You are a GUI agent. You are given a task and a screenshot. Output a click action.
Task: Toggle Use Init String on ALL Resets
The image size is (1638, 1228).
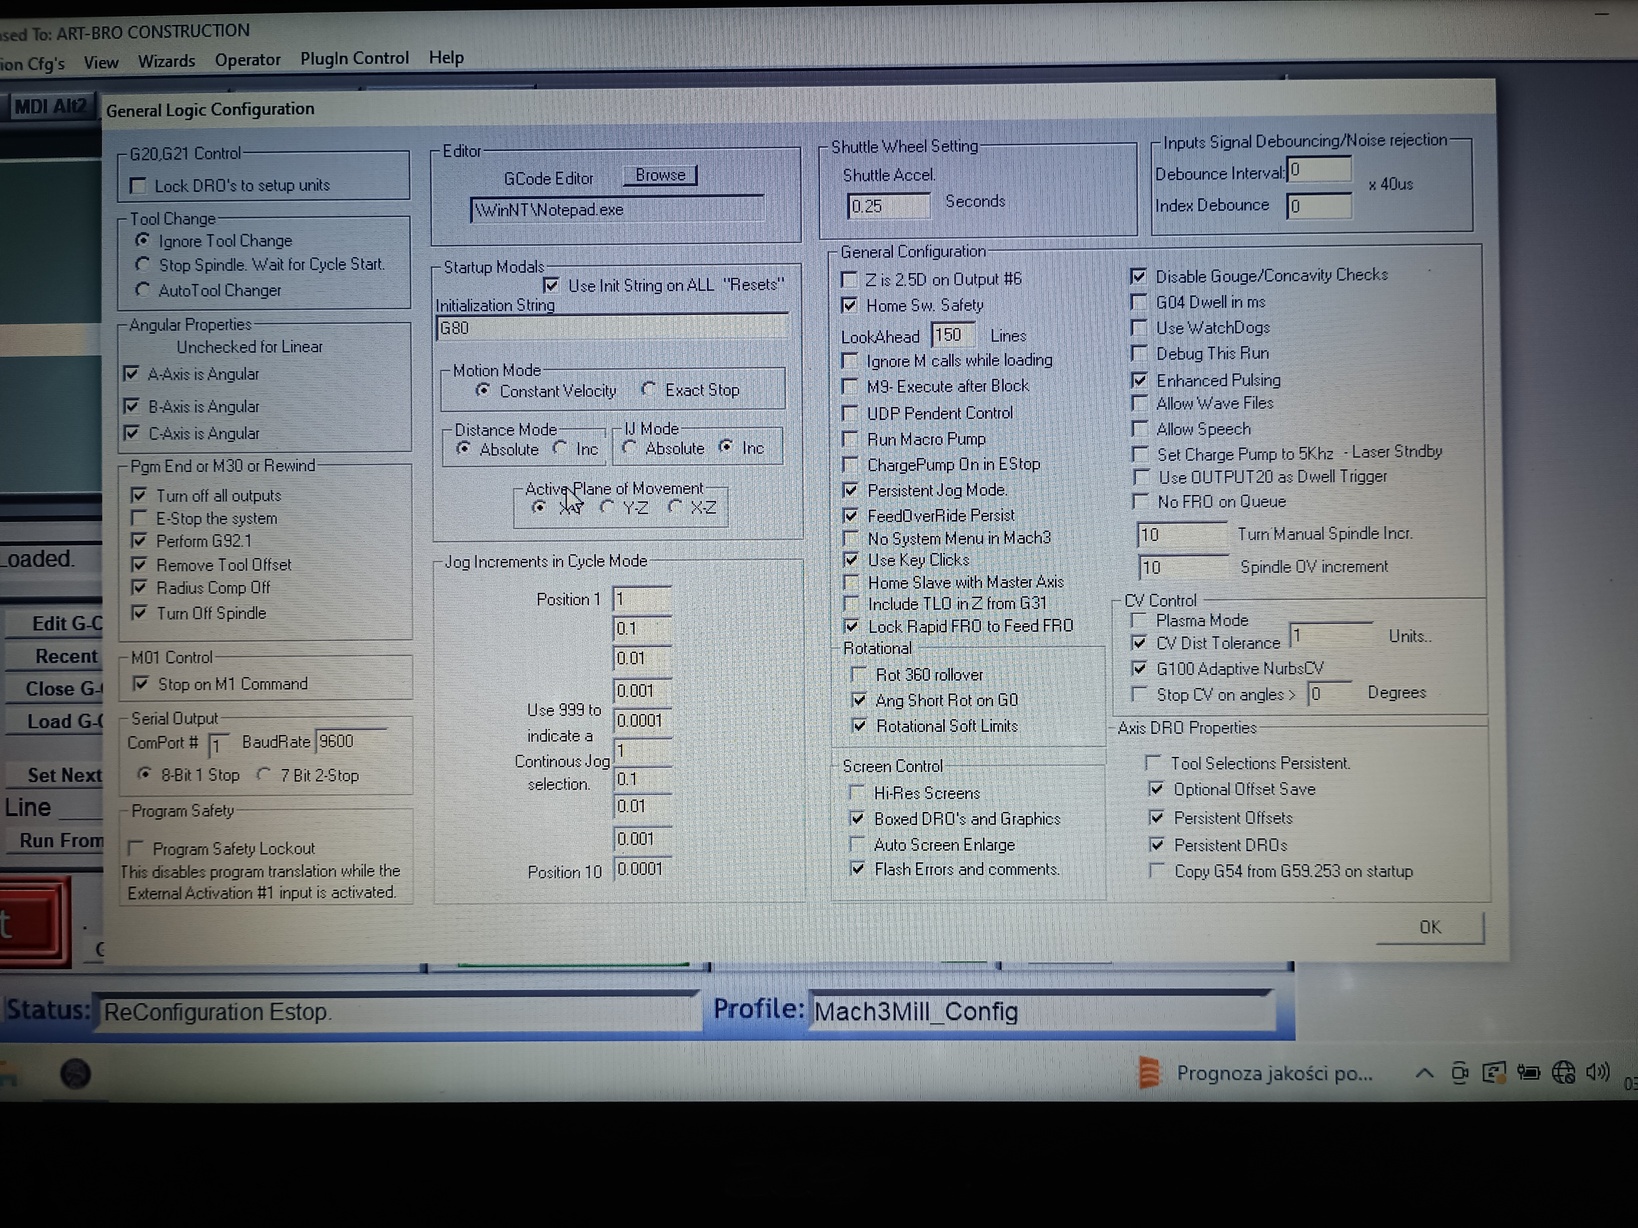[x=551, y=285]
